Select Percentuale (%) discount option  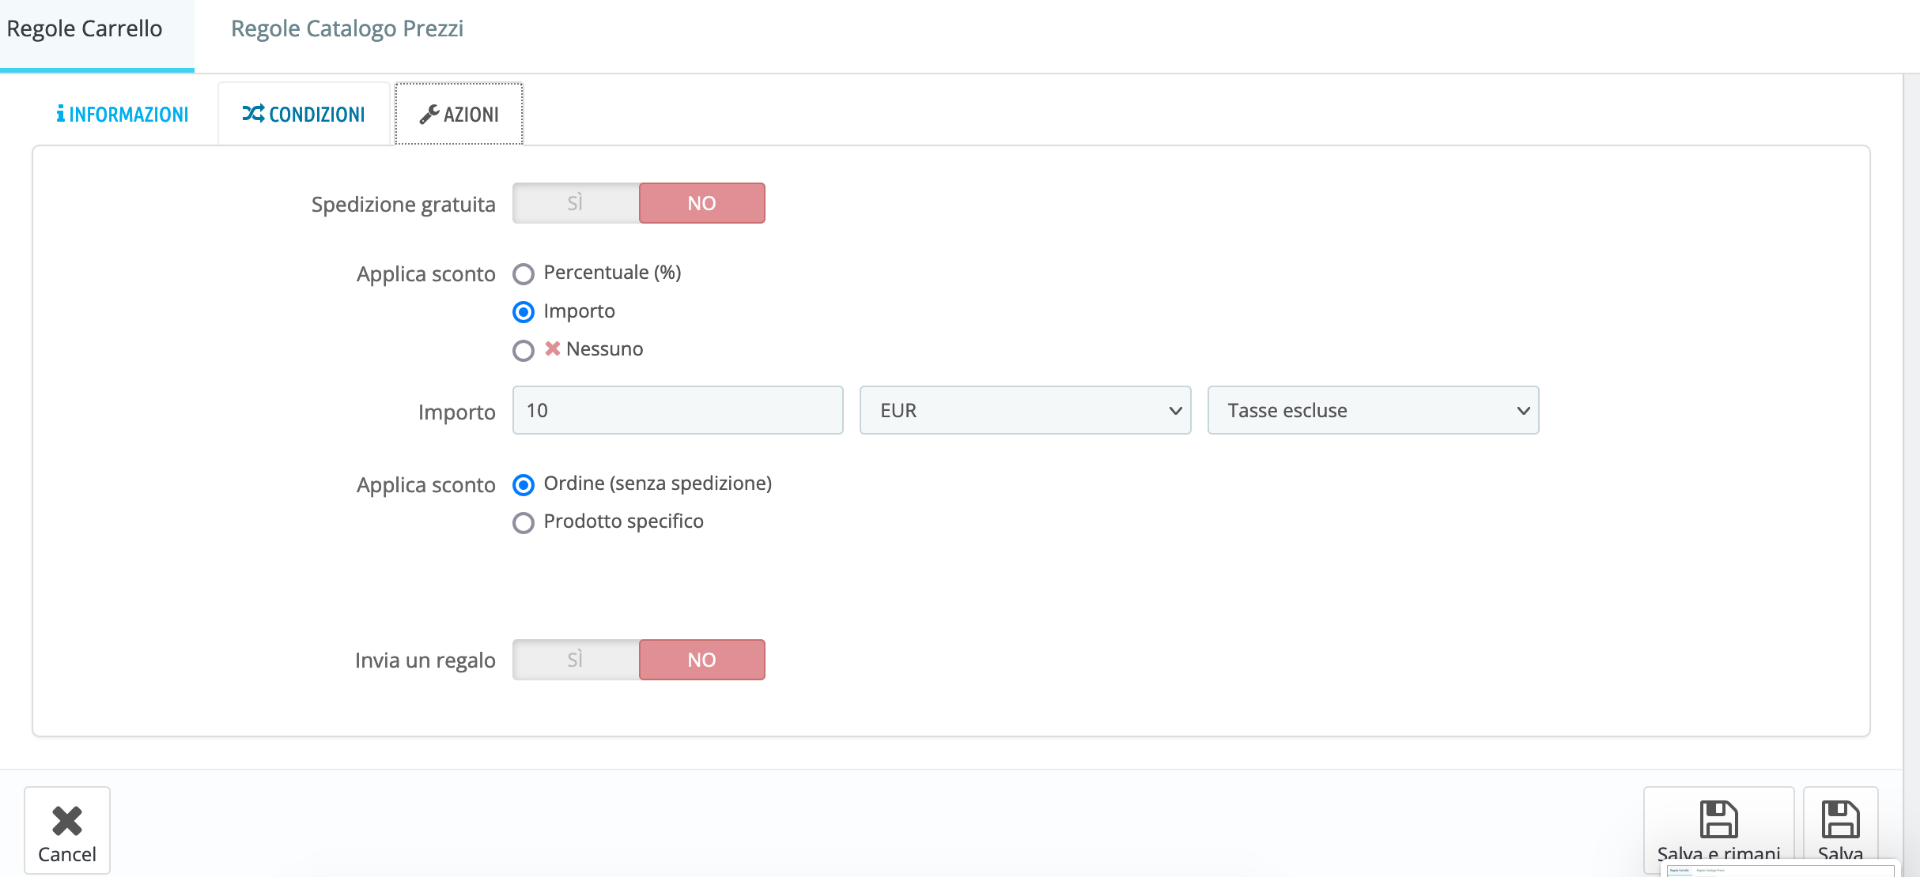[523, 274]
